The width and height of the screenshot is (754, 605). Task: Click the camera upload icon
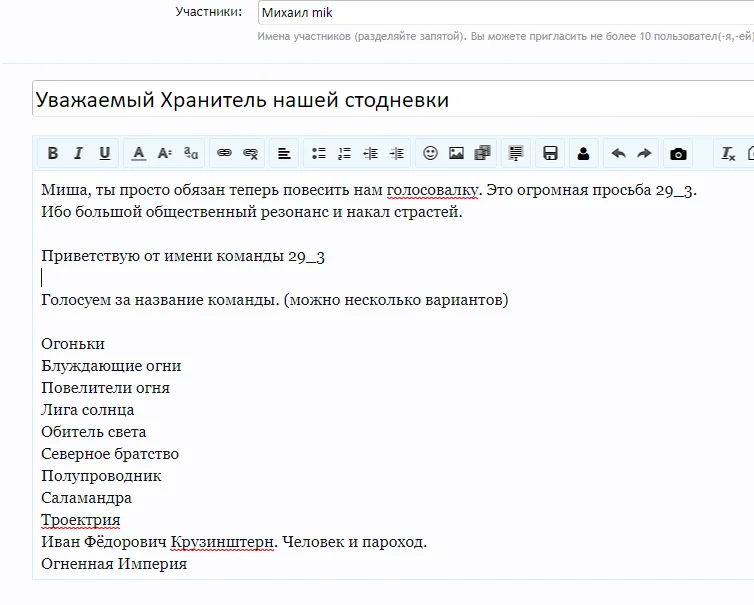click(678, 153)
